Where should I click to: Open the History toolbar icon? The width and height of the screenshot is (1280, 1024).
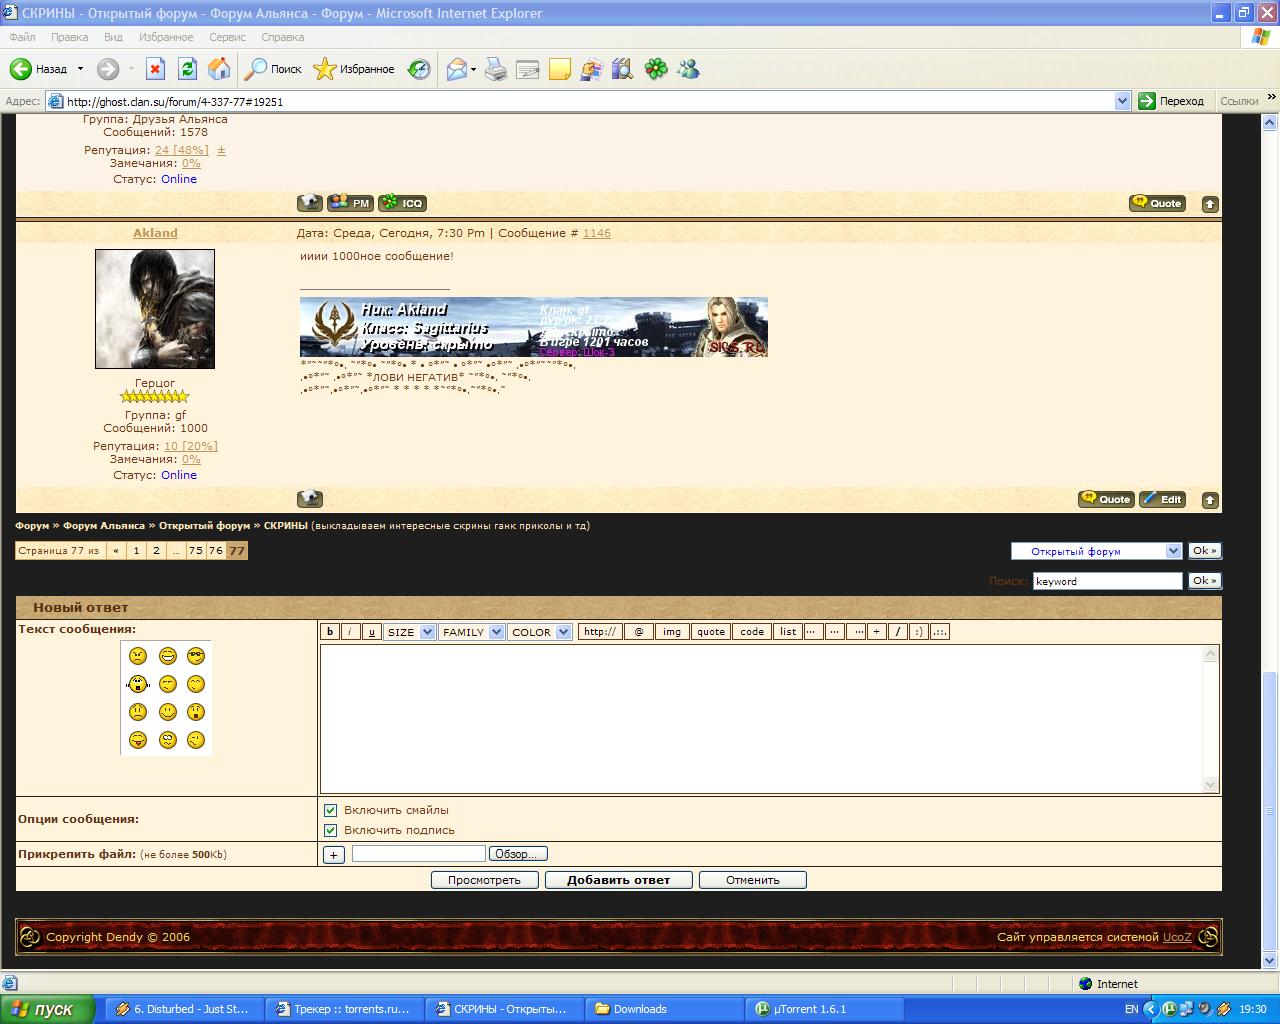419,69
